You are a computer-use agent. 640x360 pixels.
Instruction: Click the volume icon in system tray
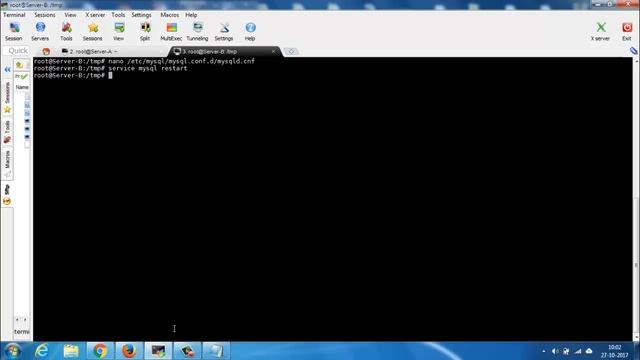[x=555, y=351]
